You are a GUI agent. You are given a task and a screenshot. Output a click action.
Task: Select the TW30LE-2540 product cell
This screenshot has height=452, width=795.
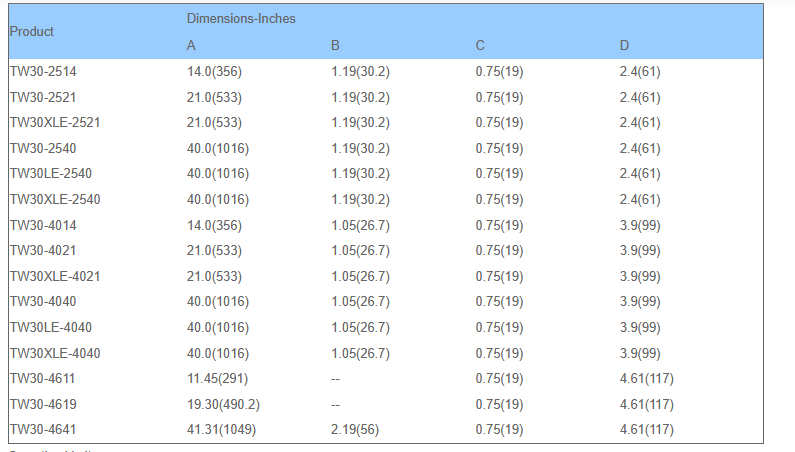tap(50, 174)
